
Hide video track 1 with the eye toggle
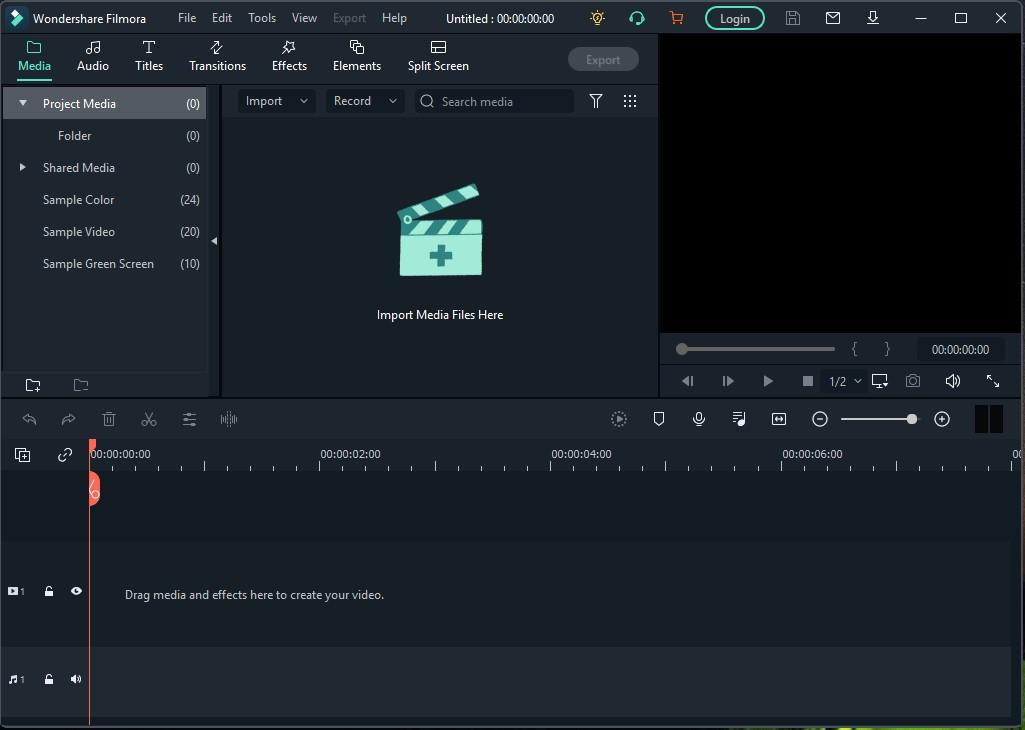(x=76, y=591)
